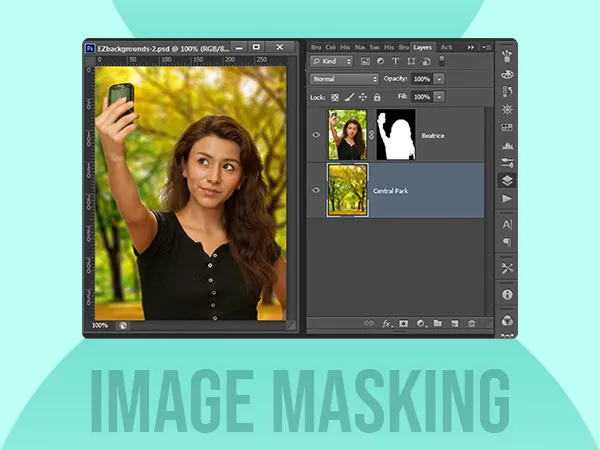This screenshot has width=600, height=450.
Task: Click the Ps logo in document title bar
Action: tap(90, 49)
